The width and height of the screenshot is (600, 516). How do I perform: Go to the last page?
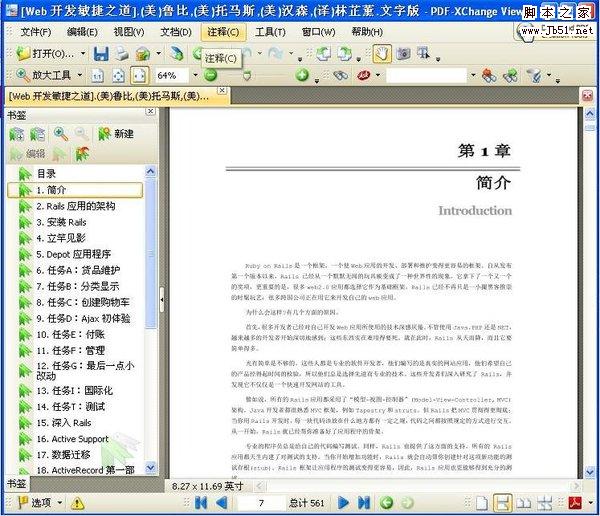coord(364,503)
